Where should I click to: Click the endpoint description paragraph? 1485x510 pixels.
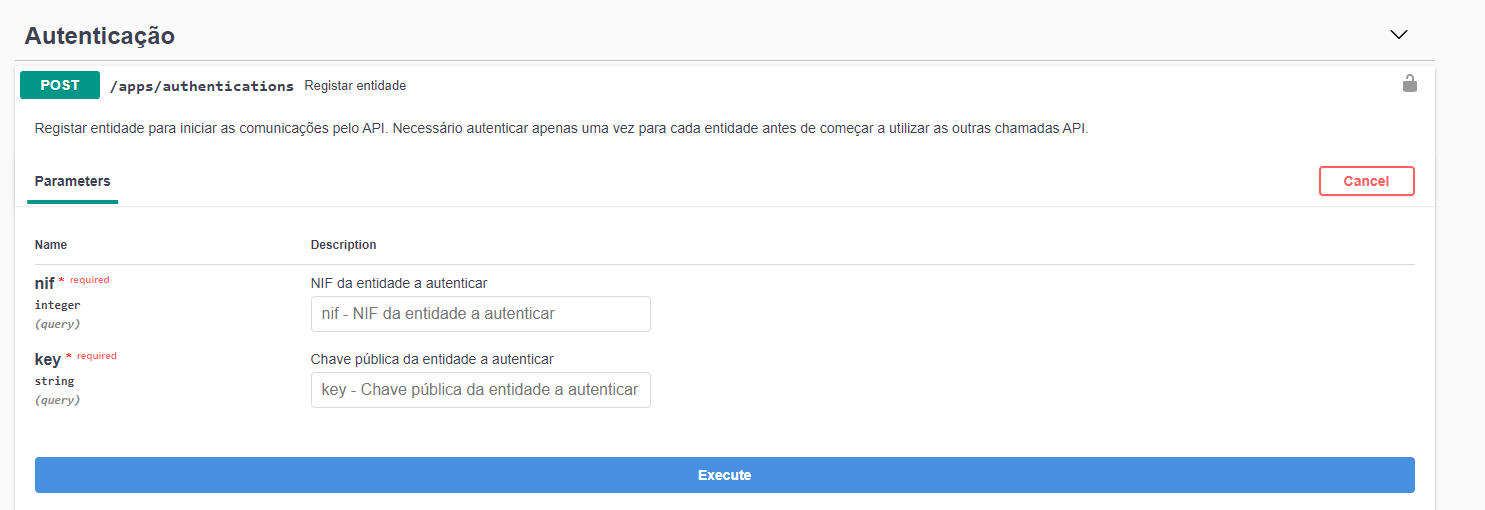point(560,130)
